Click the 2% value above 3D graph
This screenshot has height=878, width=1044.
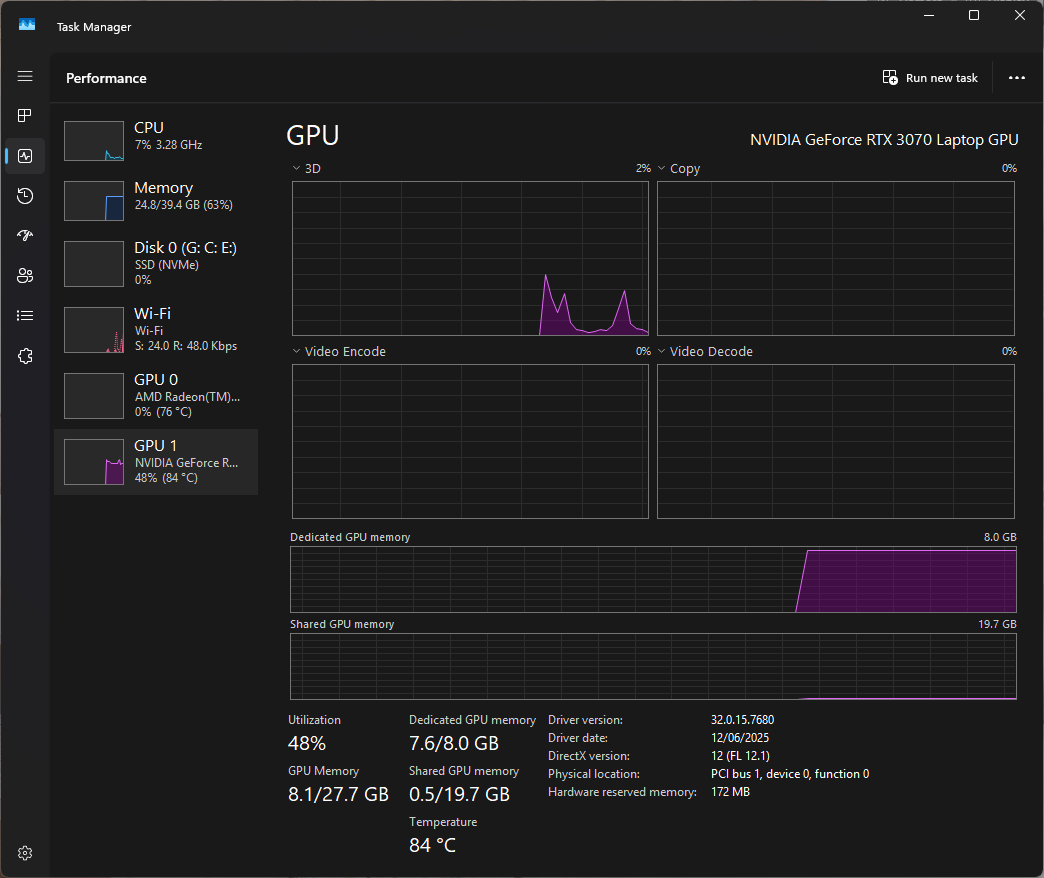[x=643, y=168]
